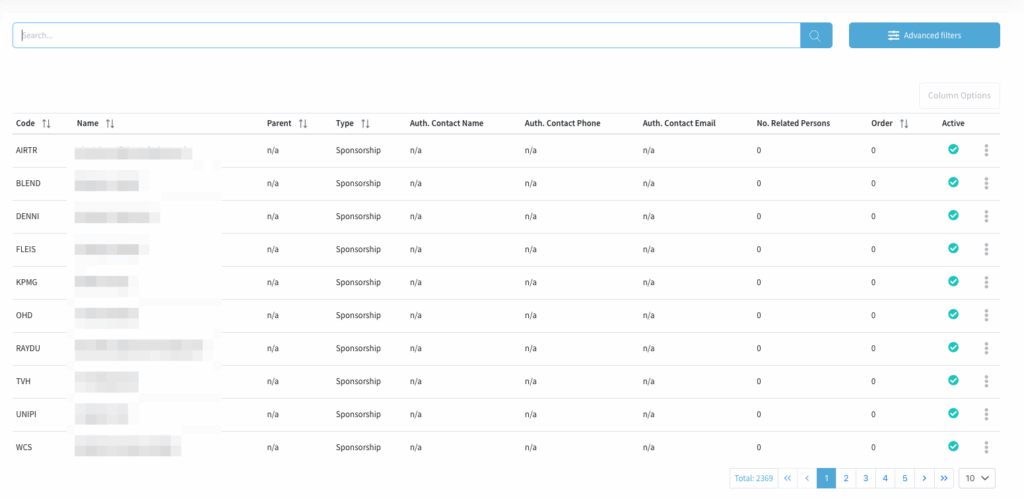The width and height of the screenshot is (1024, 499).
Task: Open actions menu for RAYDU row
Action: pyautogui.click(x=985, y=349)
